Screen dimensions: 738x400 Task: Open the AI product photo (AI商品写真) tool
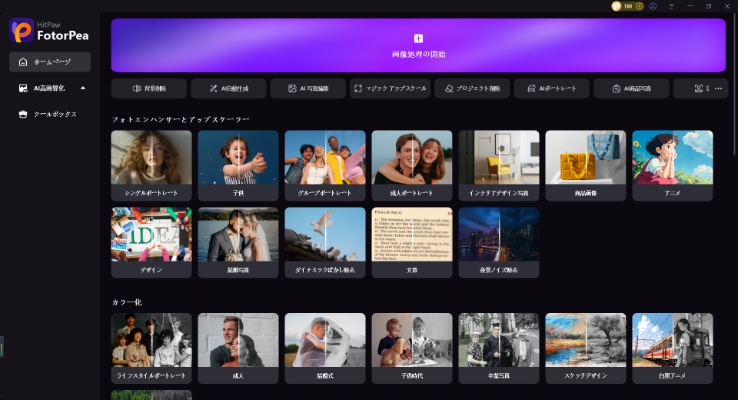point(631,88)
